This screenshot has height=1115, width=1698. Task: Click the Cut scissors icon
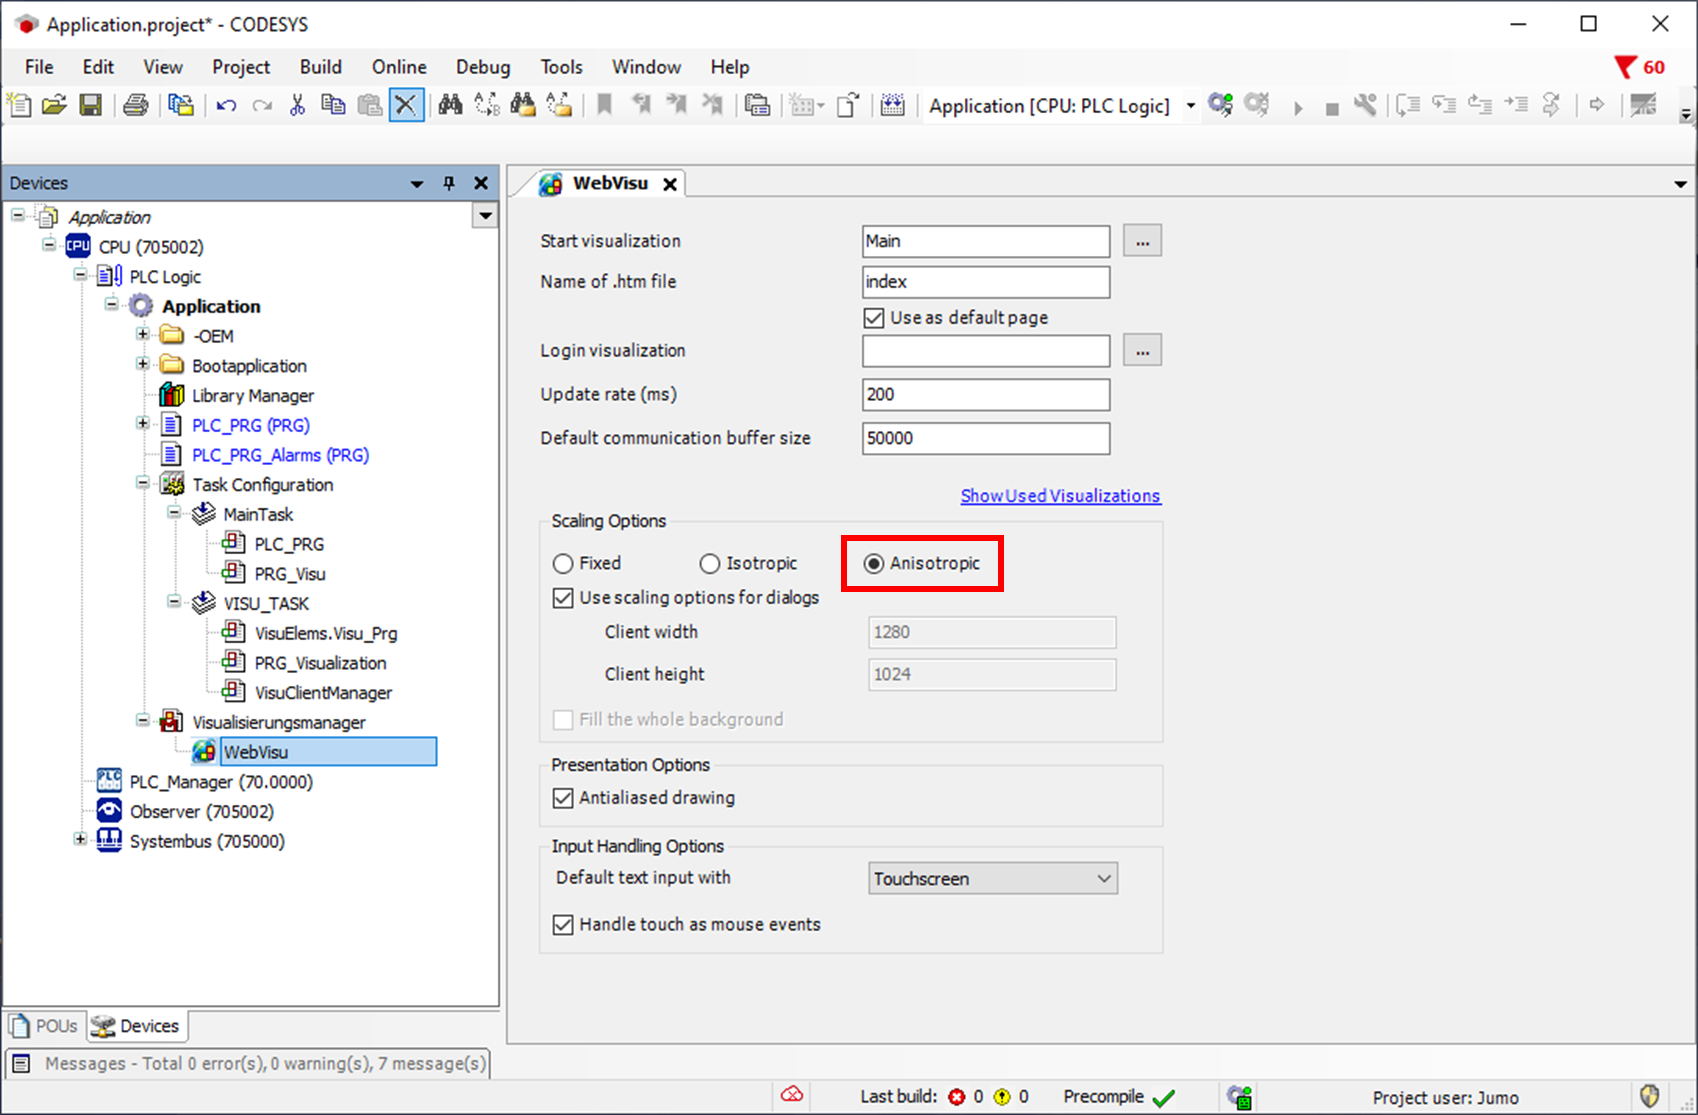[x=297, y=105]
